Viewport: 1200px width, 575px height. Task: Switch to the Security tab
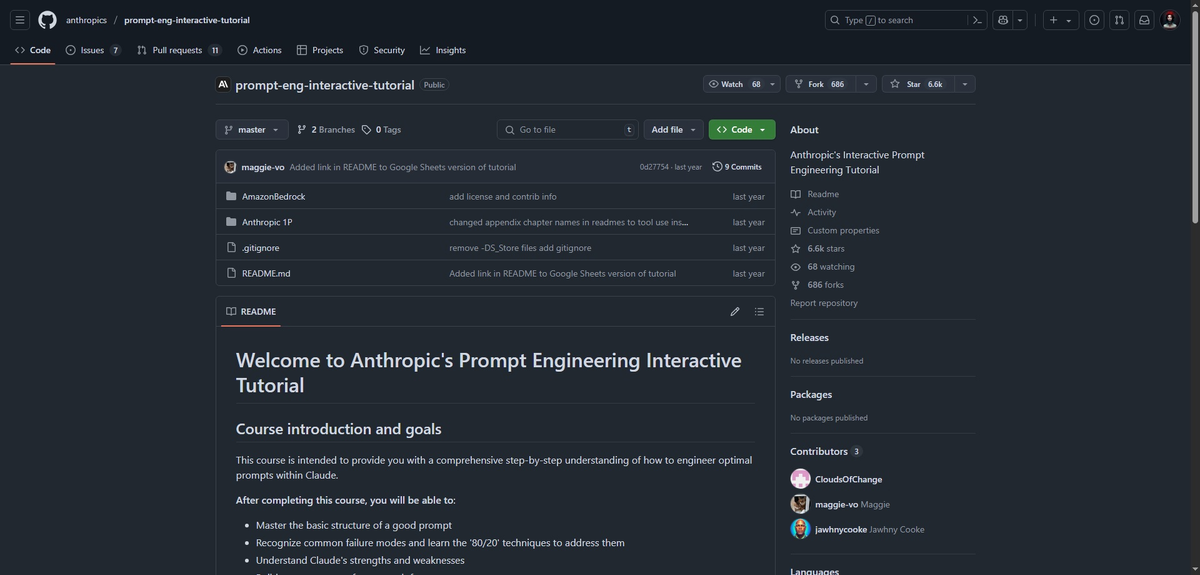coord(382,50)
